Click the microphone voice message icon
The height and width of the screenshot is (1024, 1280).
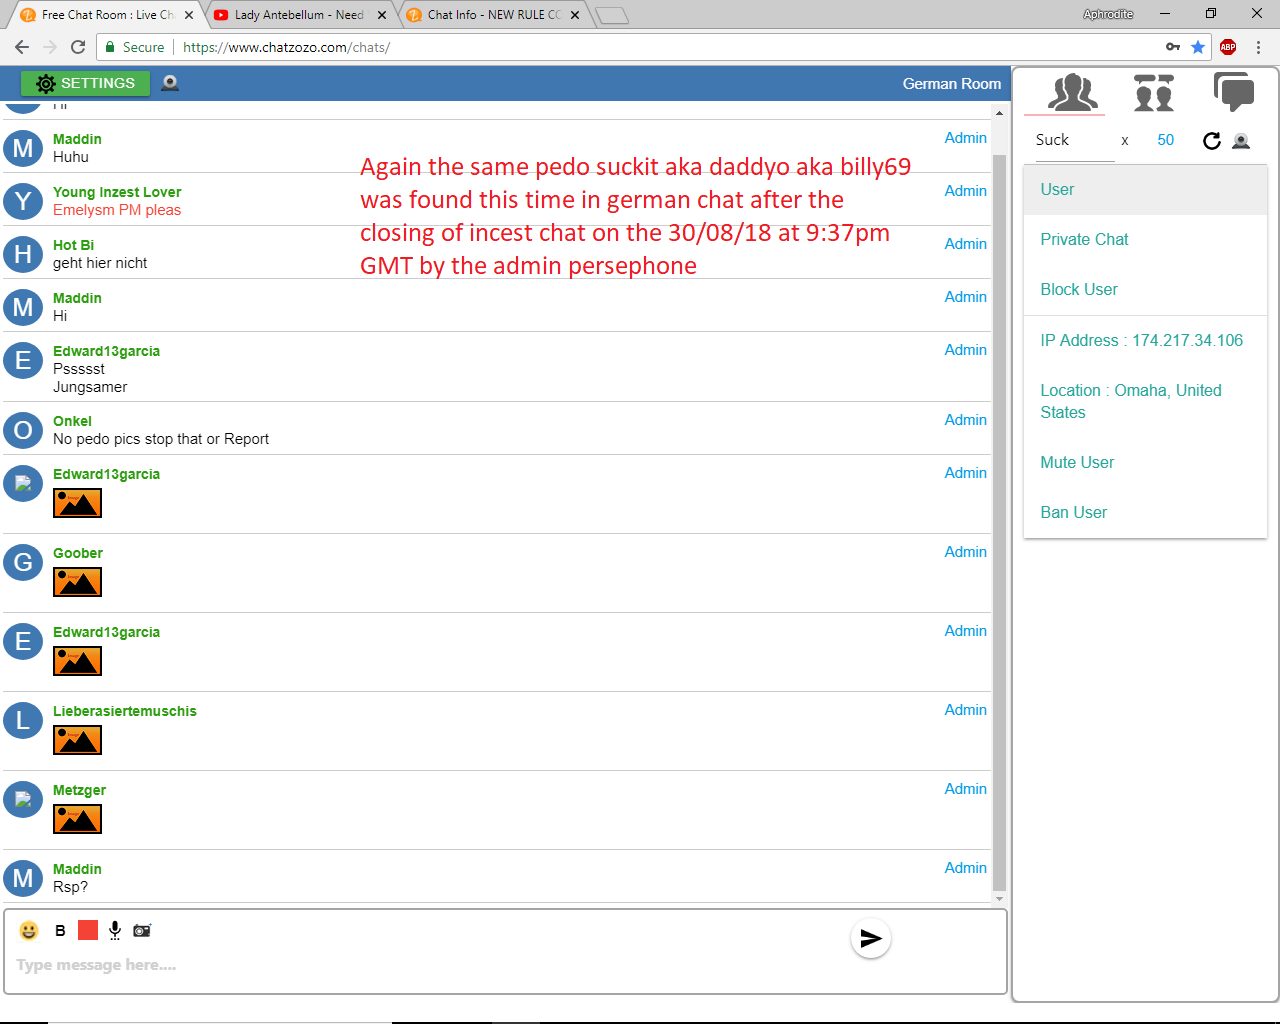pyautogui.click(x=115, y=931)
